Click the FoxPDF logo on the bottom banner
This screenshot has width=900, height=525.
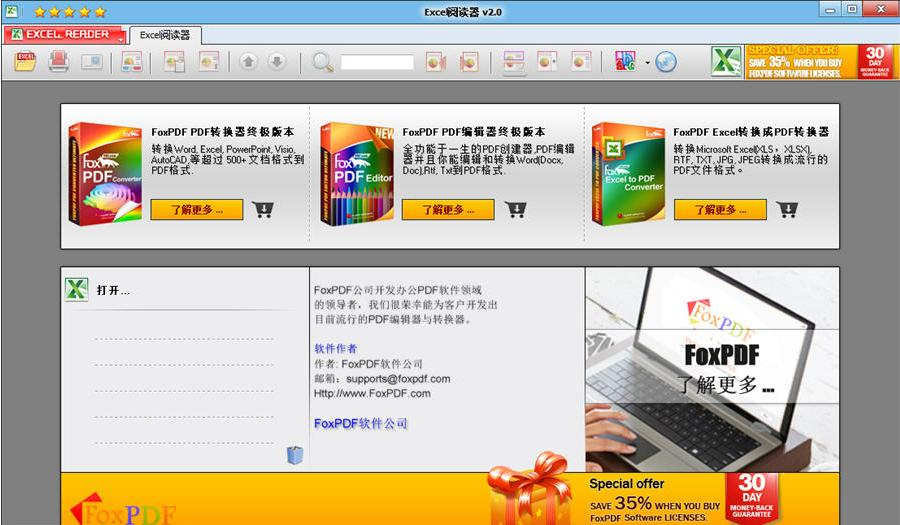pos(123,510)
